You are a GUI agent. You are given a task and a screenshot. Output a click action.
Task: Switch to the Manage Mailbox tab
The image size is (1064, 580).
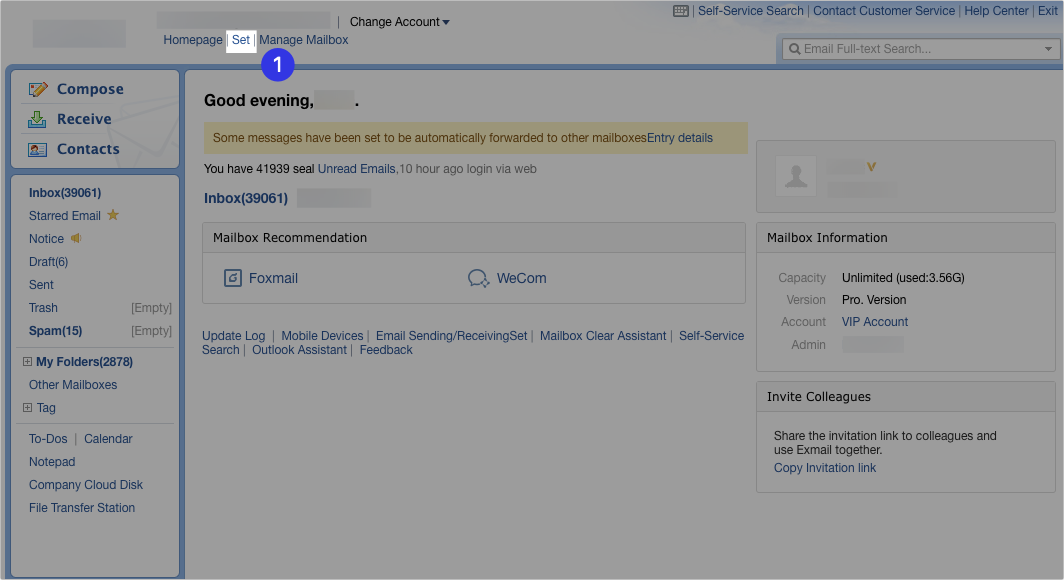[303, 39]
